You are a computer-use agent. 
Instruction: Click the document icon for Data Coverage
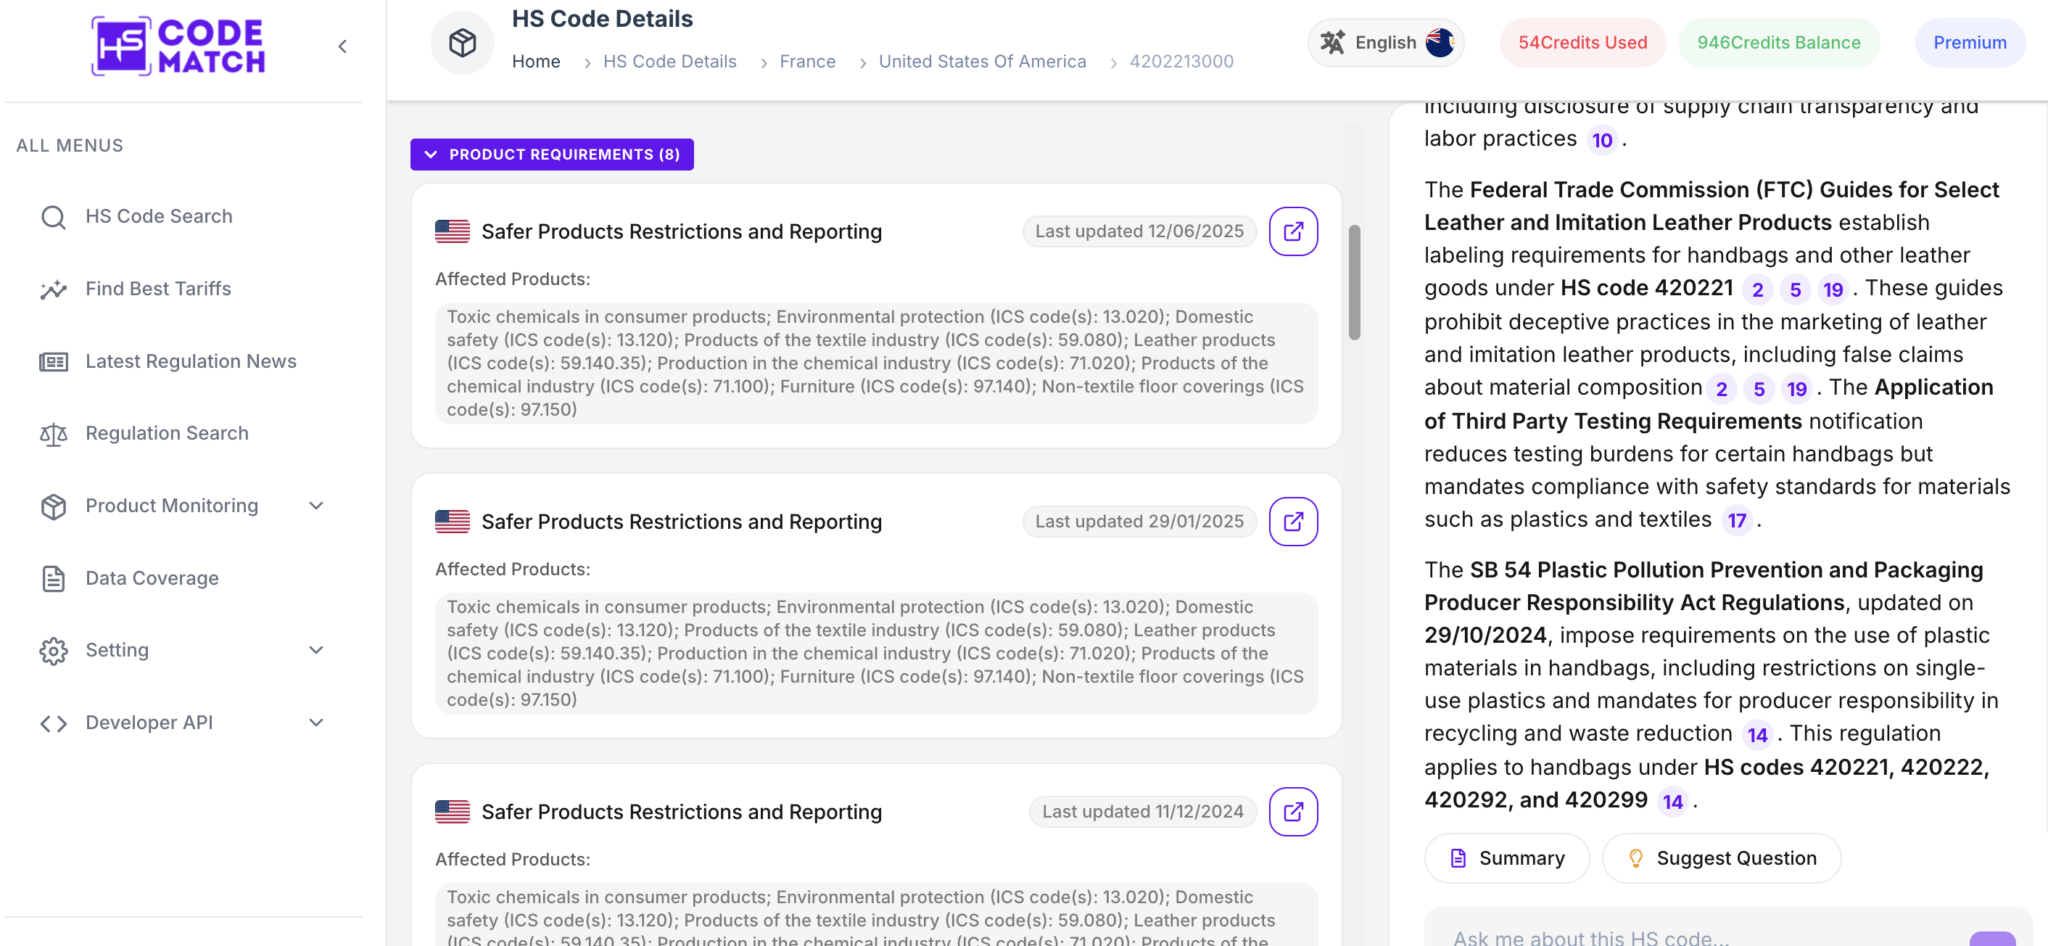pos(53,578)
